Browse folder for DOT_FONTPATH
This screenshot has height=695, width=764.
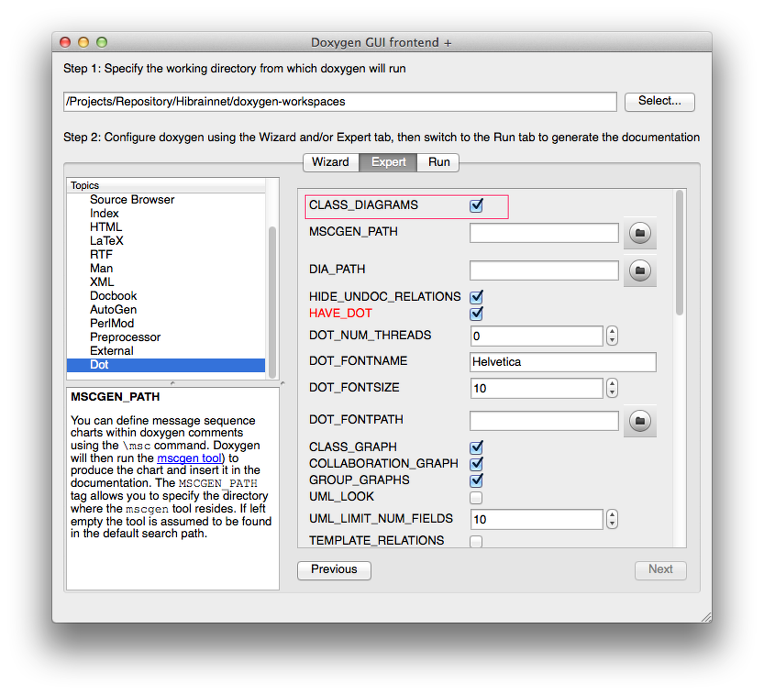pos(640,421)
